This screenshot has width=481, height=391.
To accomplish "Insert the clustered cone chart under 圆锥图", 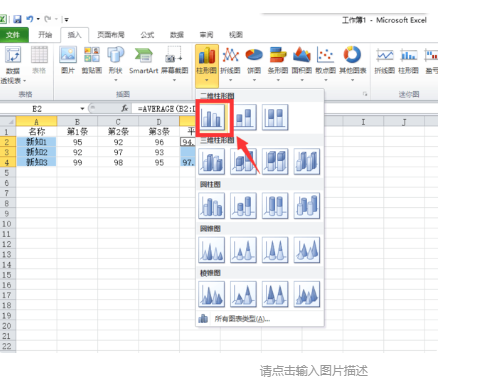I will click(212, 250).
